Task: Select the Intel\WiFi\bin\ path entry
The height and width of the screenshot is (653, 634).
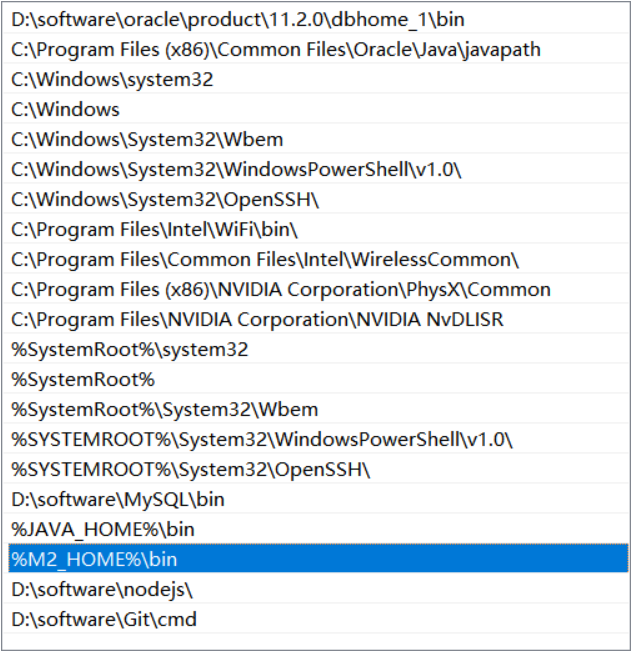Action: click(x=317, y=229)
